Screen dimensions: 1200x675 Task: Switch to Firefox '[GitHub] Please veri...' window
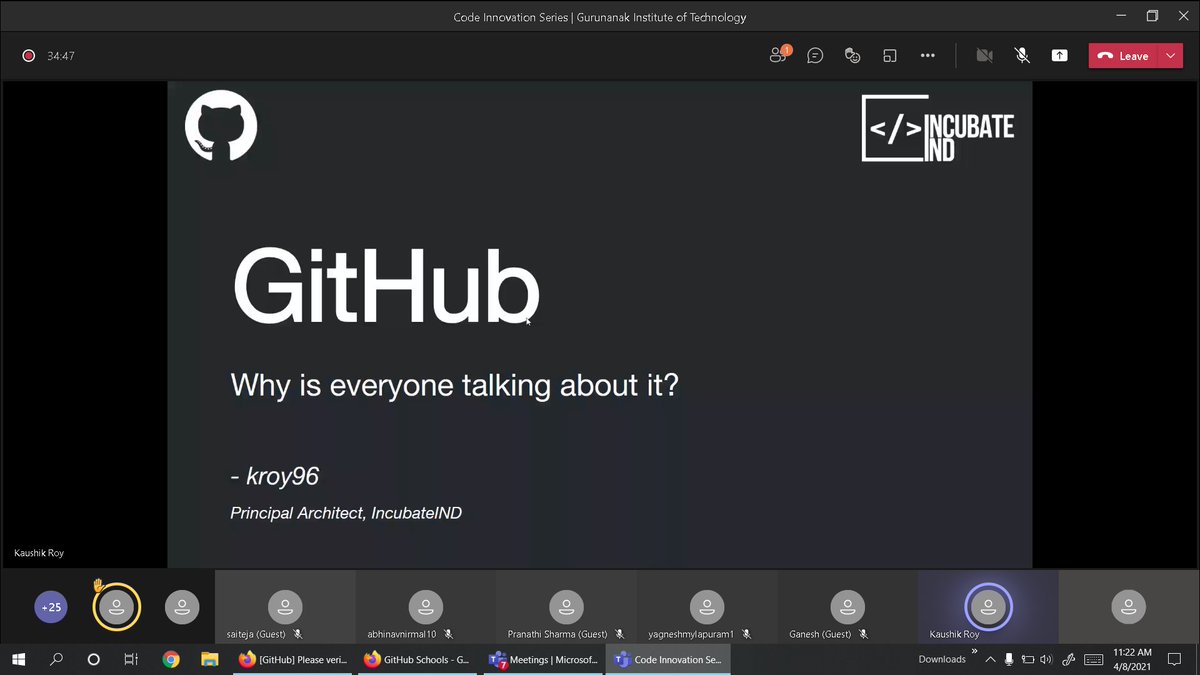point(294,659)
